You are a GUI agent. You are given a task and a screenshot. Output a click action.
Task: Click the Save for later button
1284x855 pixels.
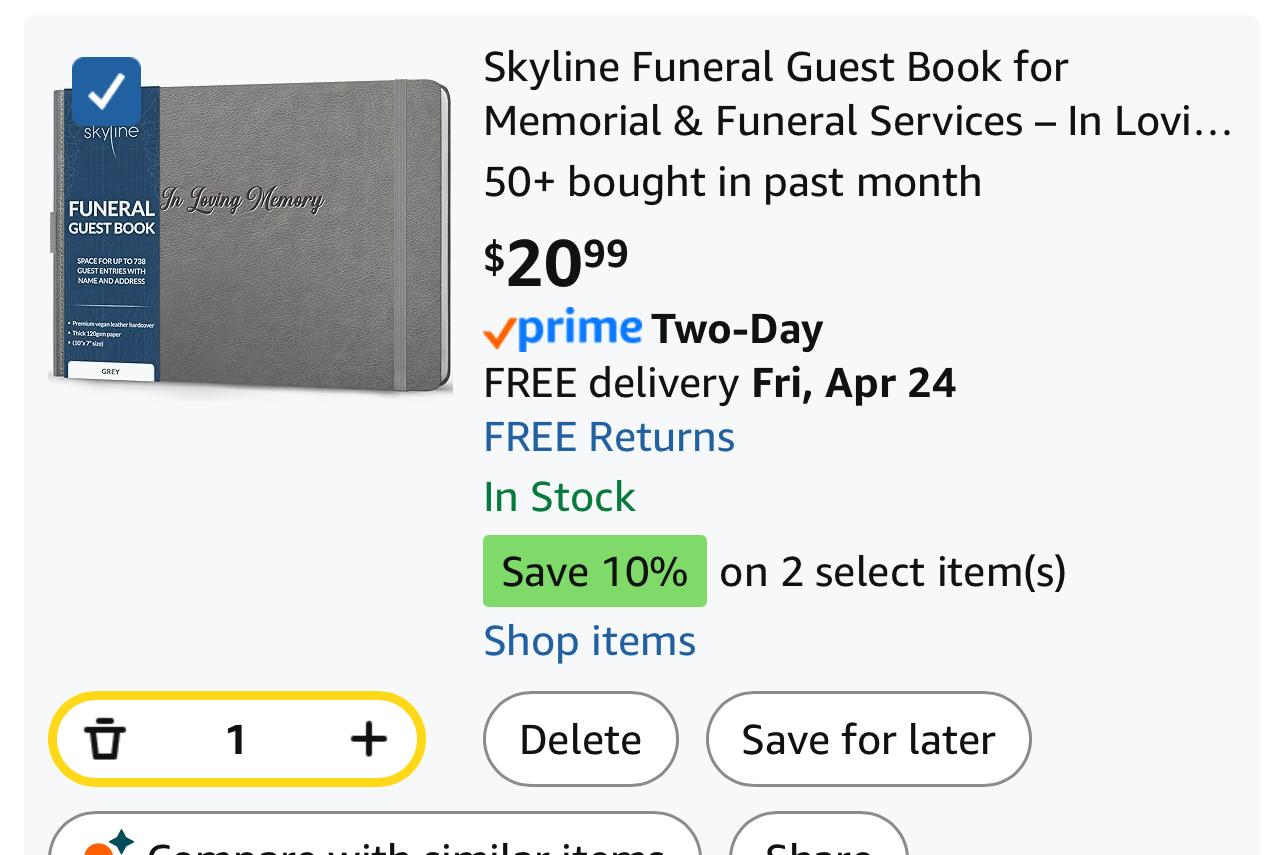[868, 739]
